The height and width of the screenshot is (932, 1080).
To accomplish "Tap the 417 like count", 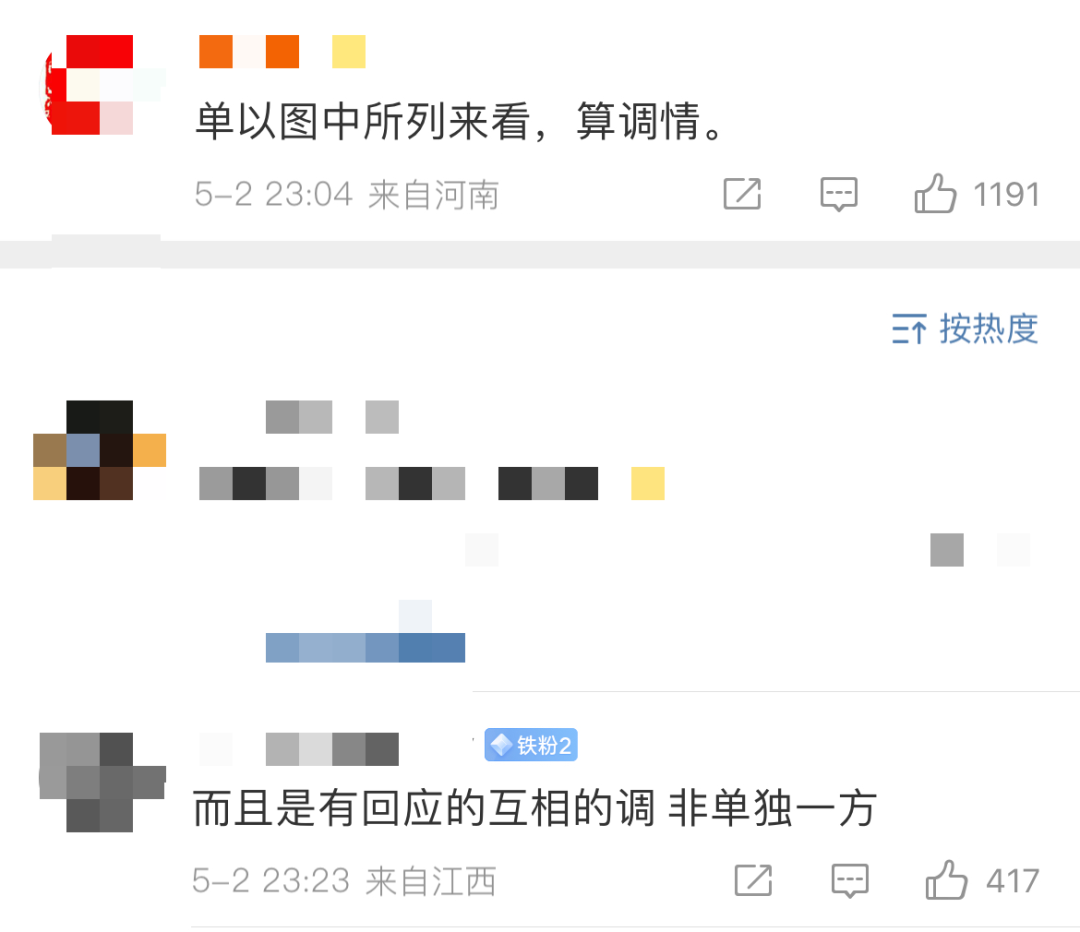I will point(1012,881).
